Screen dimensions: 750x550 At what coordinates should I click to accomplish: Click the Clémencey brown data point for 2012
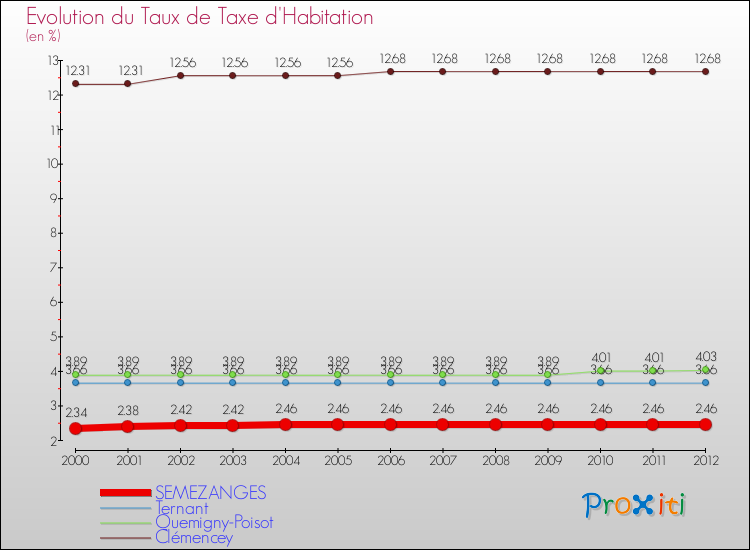tap(706, 71)
